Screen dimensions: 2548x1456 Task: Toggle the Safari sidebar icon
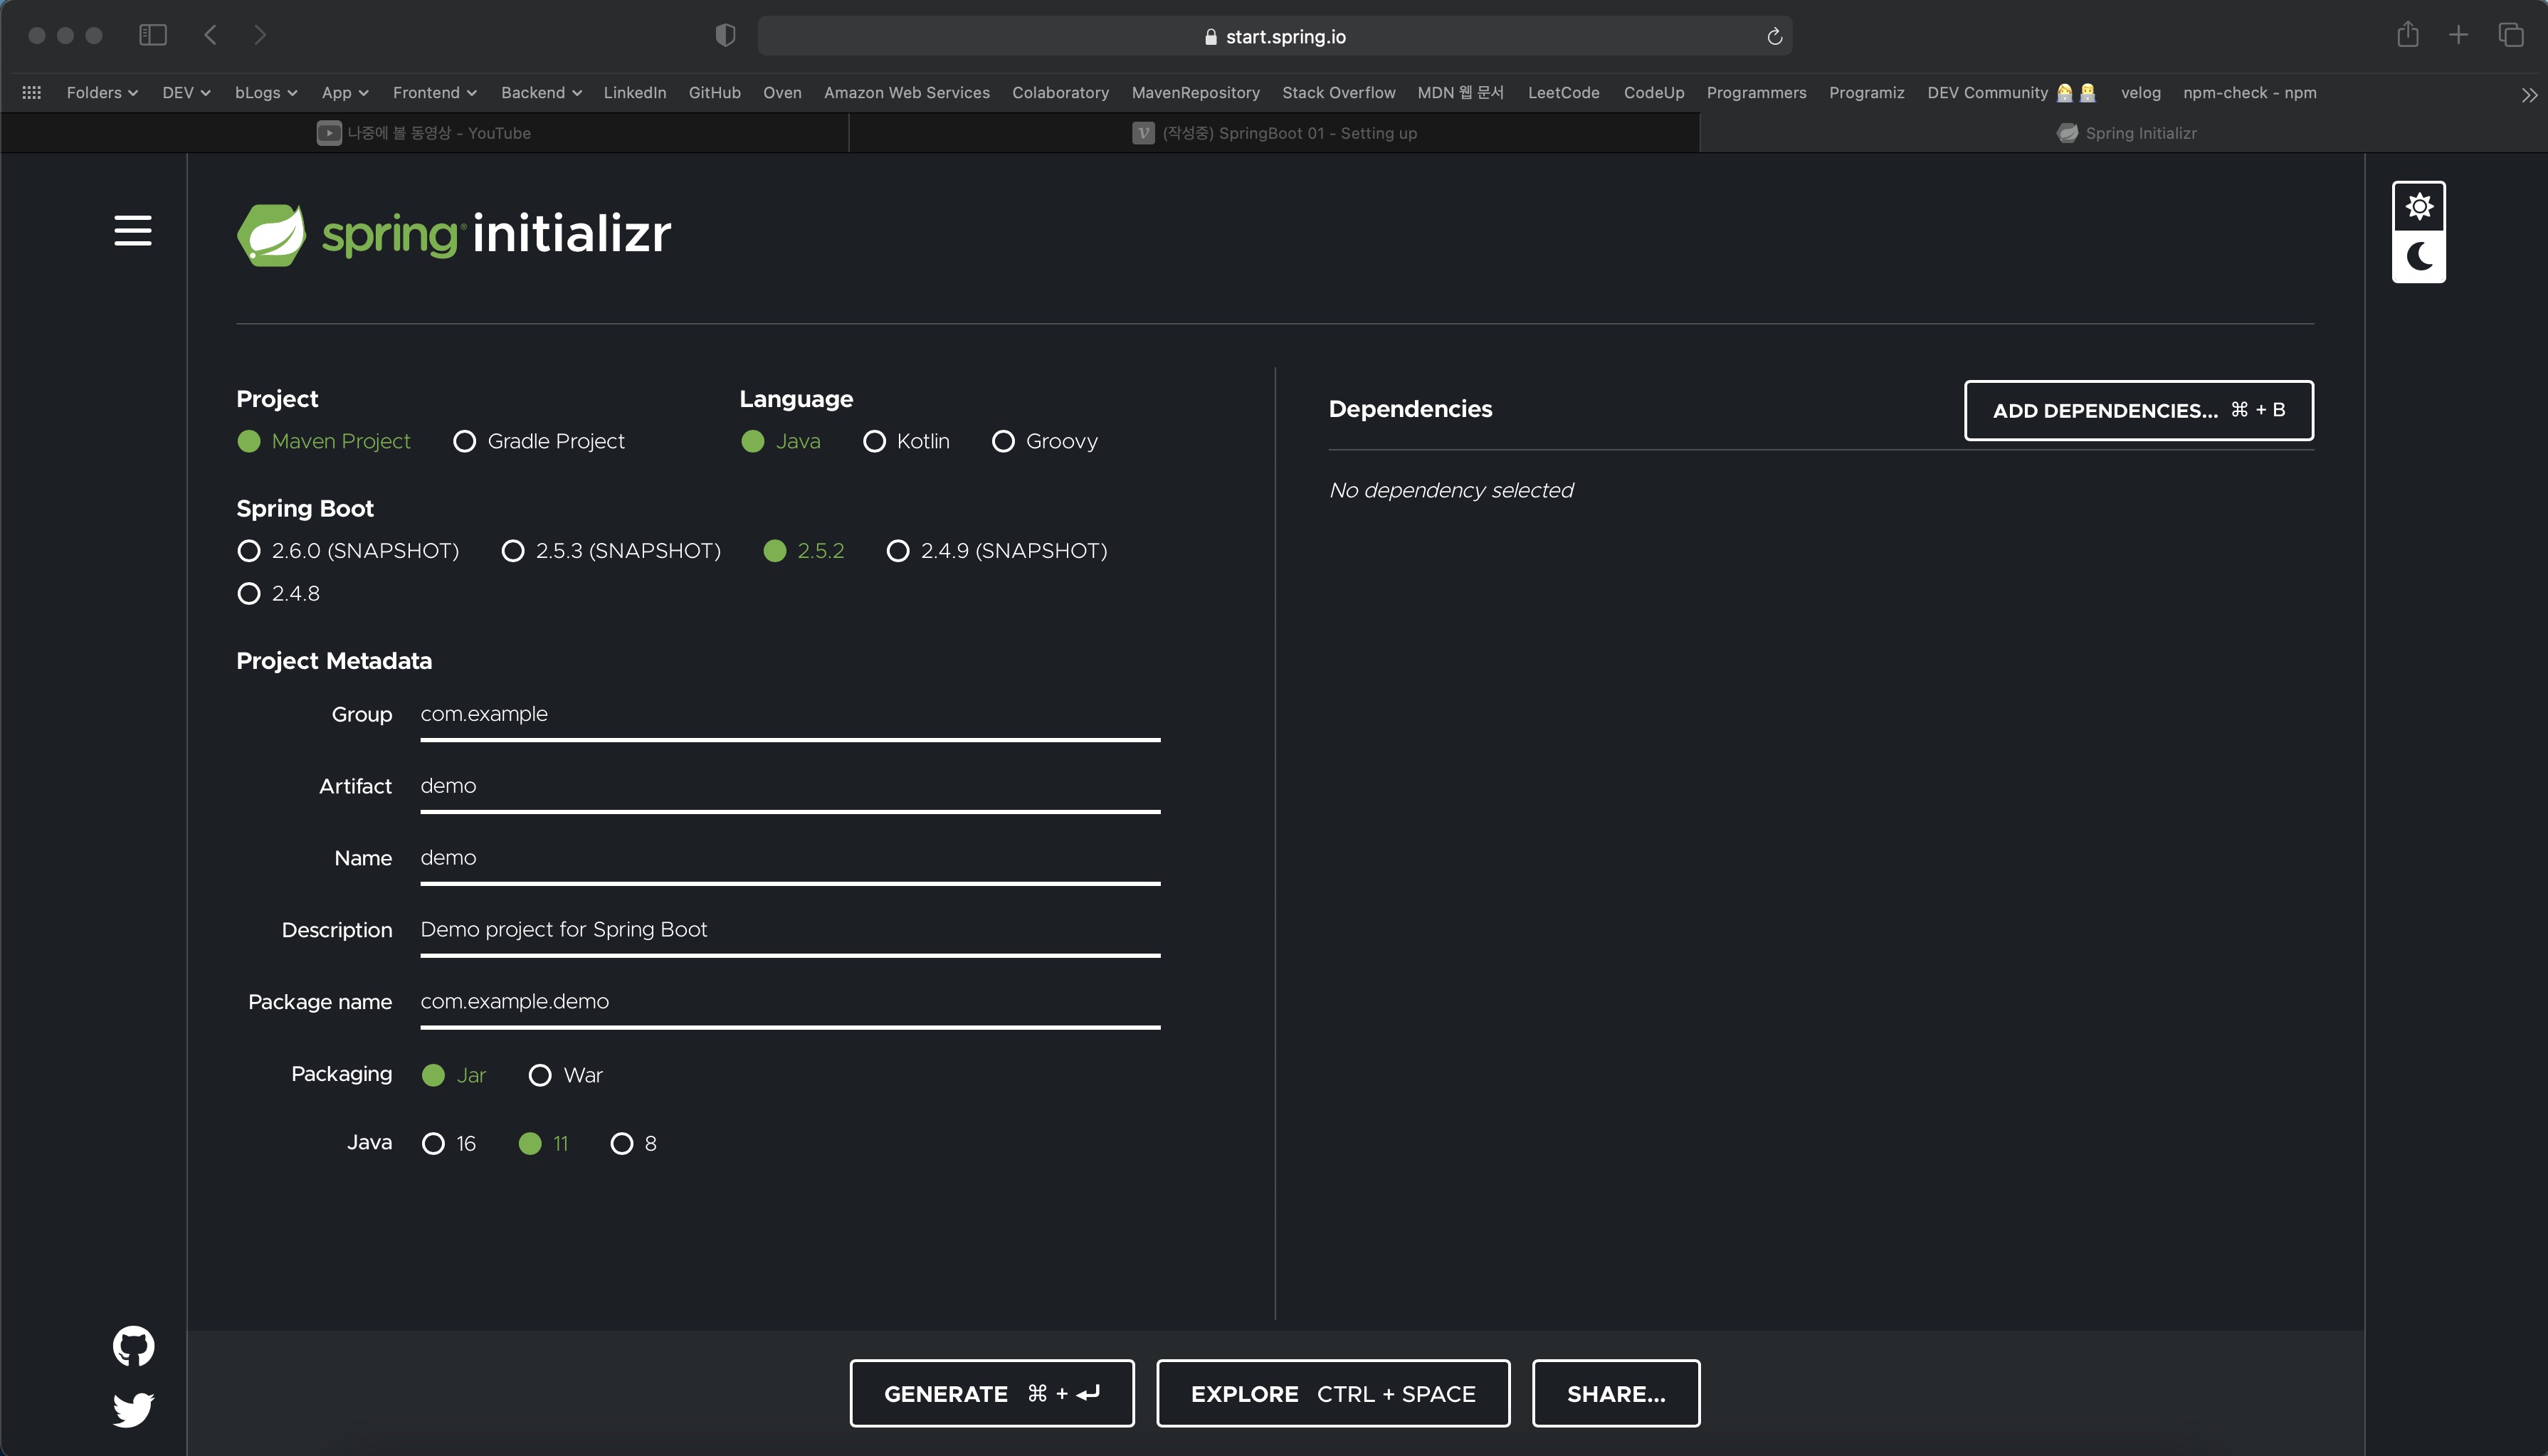pyautogui.click(x=152, y=35)
